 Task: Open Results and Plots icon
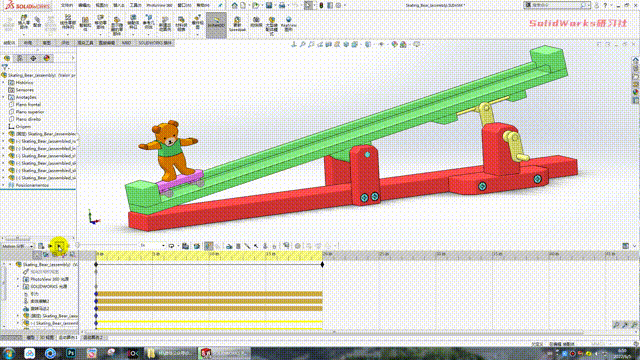click(286, 246)
